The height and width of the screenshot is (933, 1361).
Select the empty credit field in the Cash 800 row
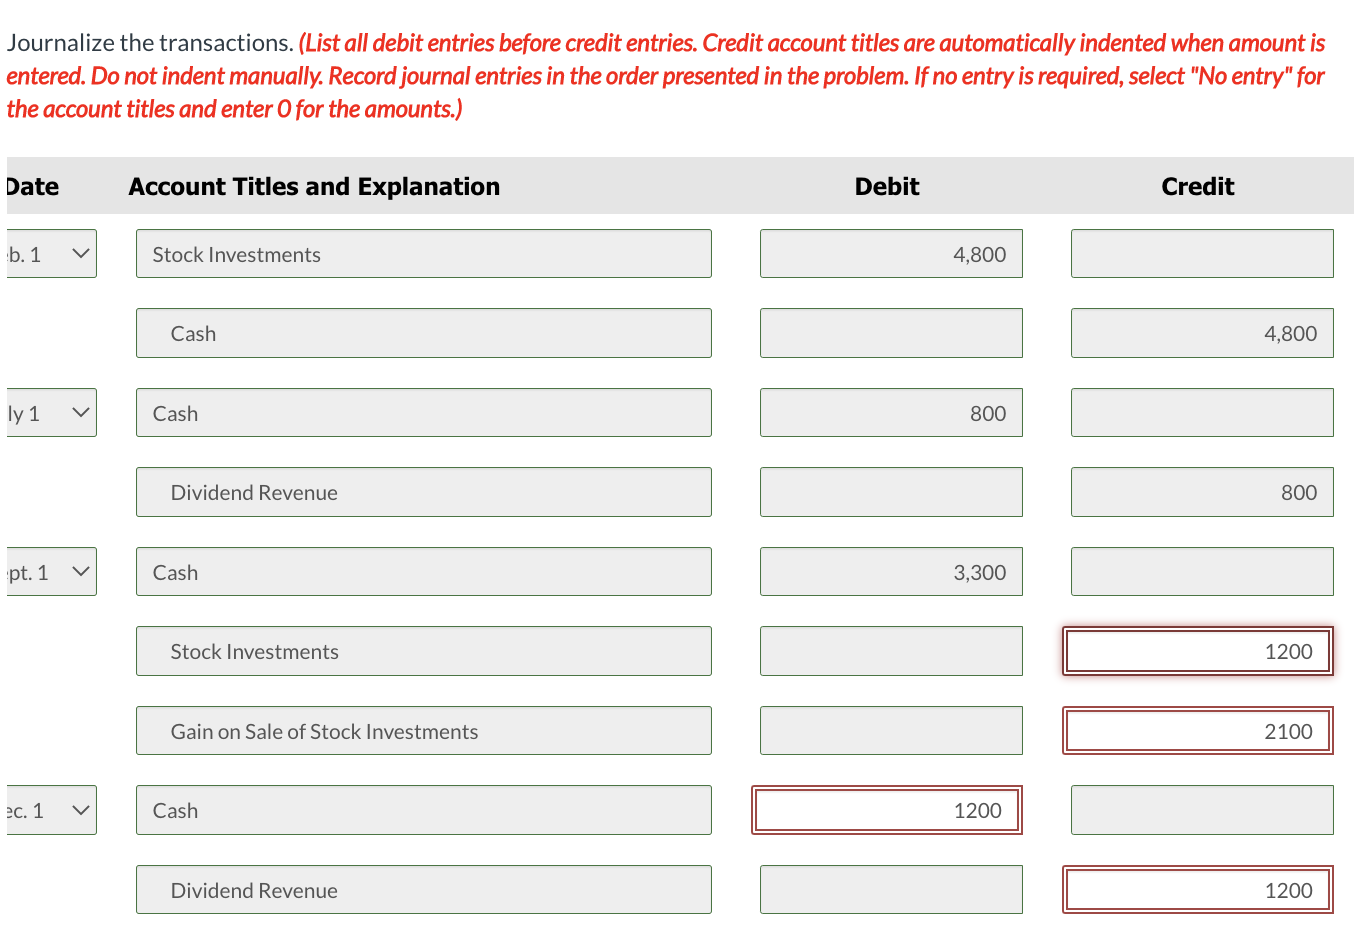click(x=1202, y=413)
